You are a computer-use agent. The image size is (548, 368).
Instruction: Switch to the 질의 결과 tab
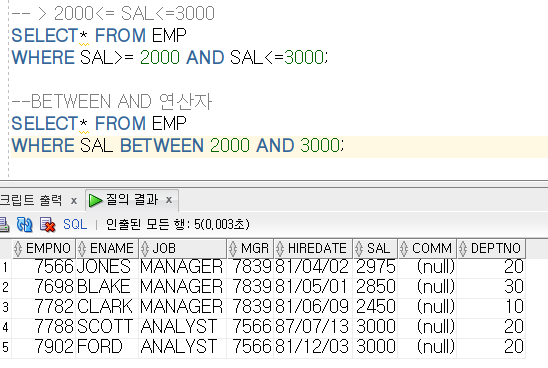(132, 200)
